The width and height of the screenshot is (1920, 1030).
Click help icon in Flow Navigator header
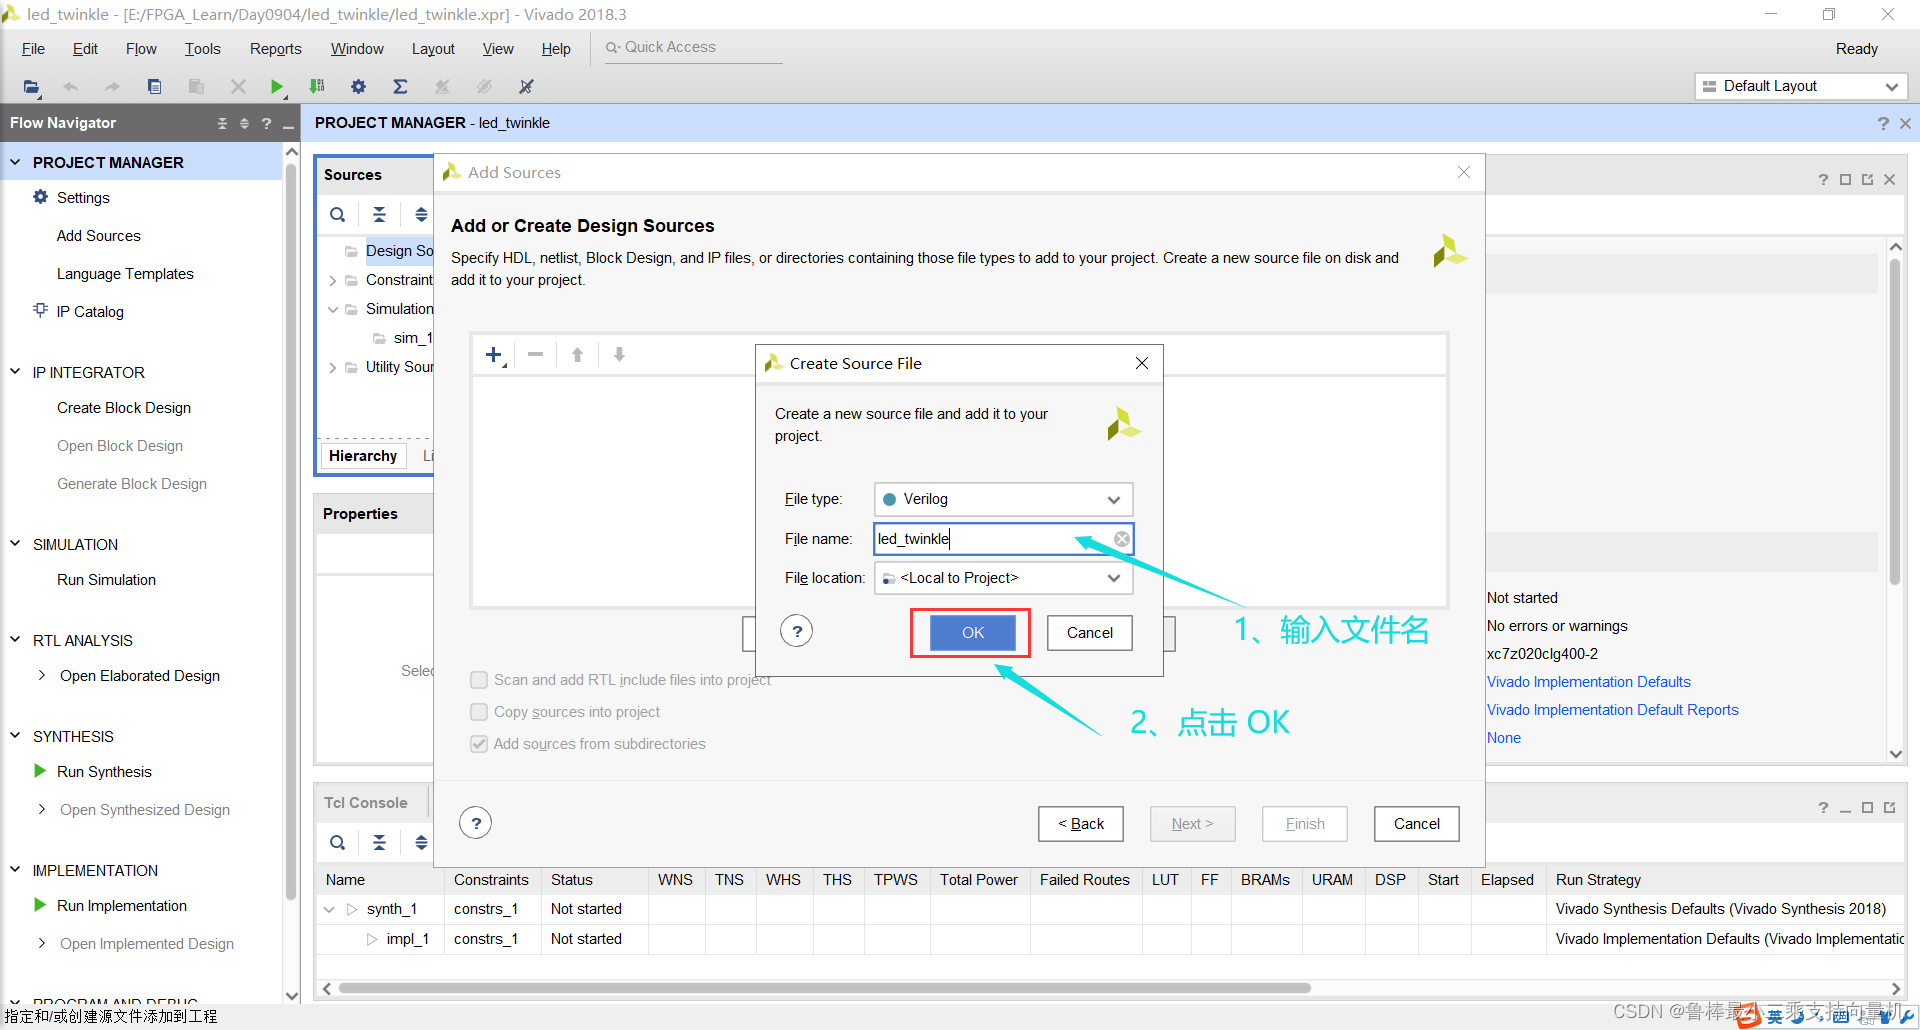click(x=266, y=123)
